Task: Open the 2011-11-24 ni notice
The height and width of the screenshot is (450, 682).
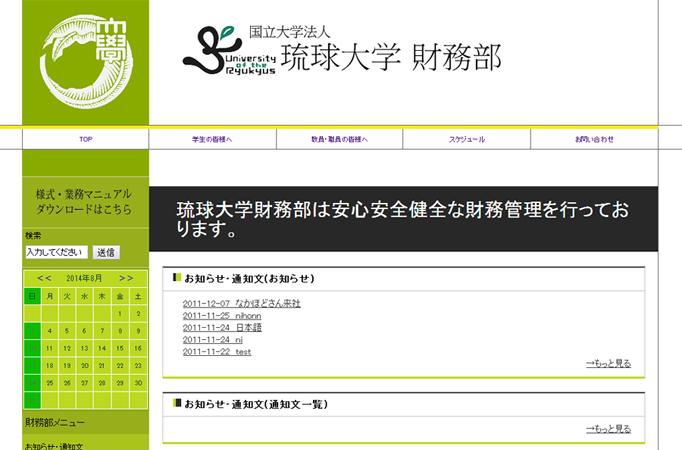Action: coord(213,340)
